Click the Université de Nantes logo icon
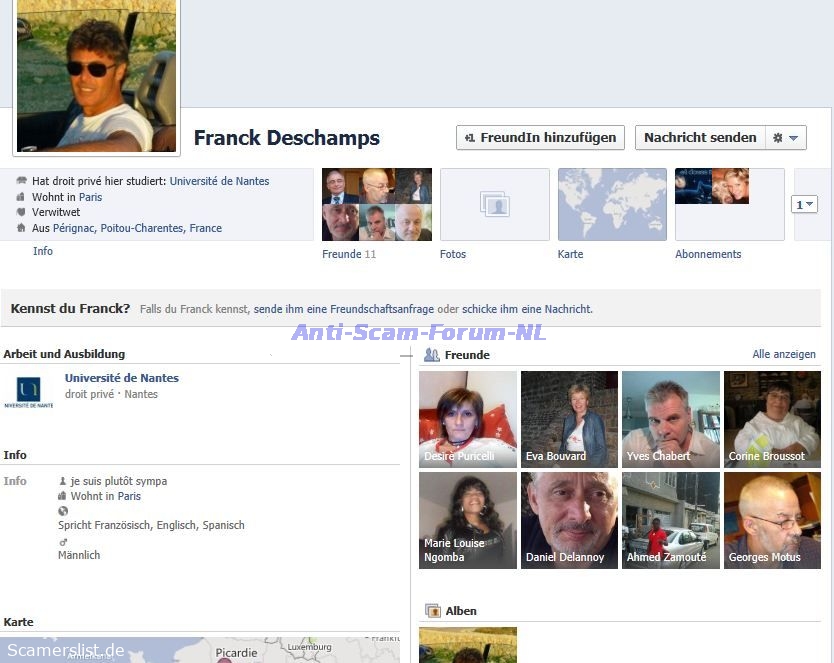 pyautogui.click(x=29, y=391)
